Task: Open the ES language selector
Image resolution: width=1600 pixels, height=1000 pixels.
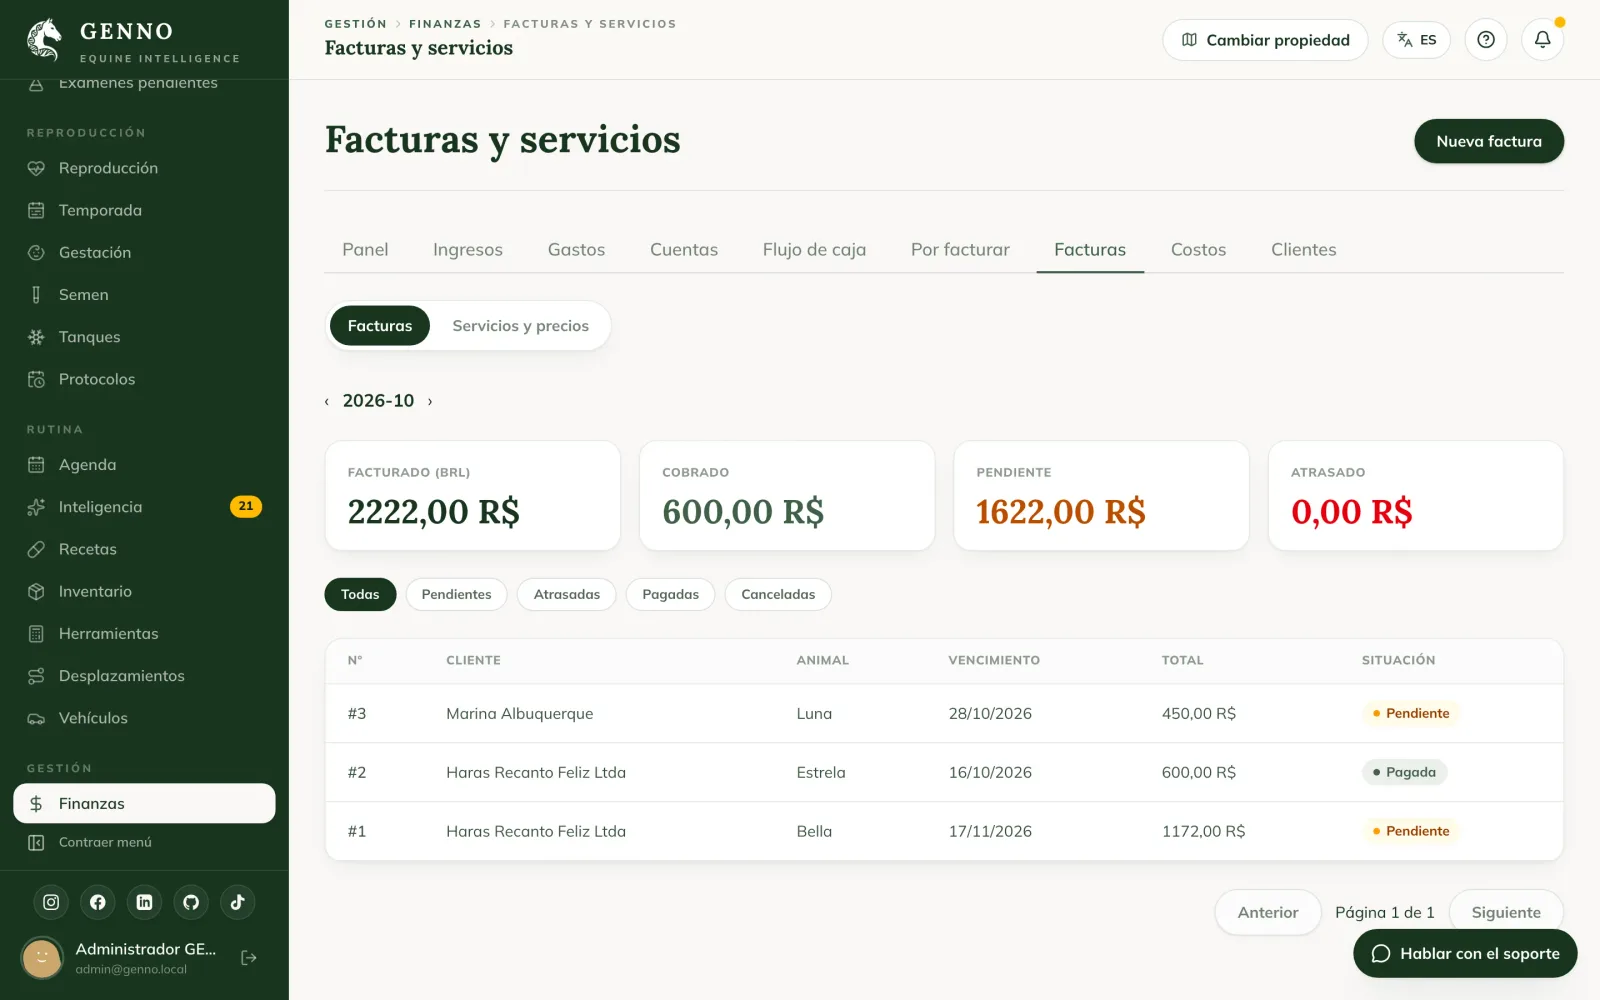Action: click(1416, 40)
